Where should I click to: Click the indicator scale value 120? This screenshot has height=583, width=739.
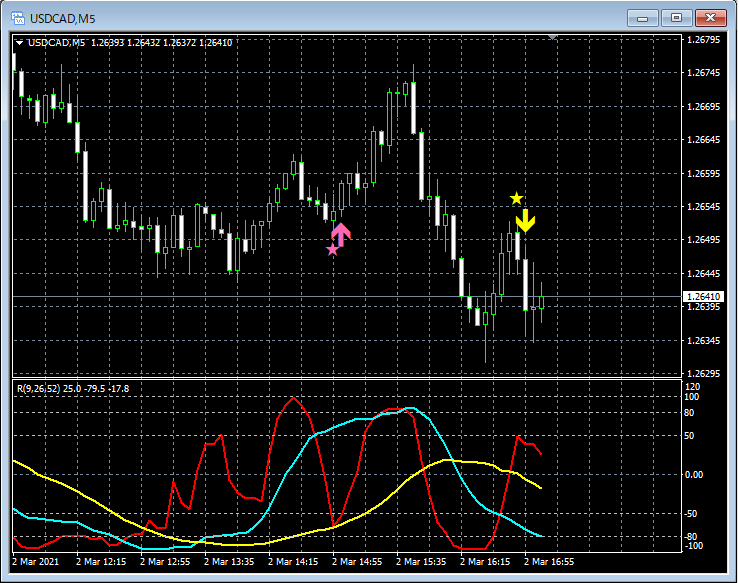[692, 387]
